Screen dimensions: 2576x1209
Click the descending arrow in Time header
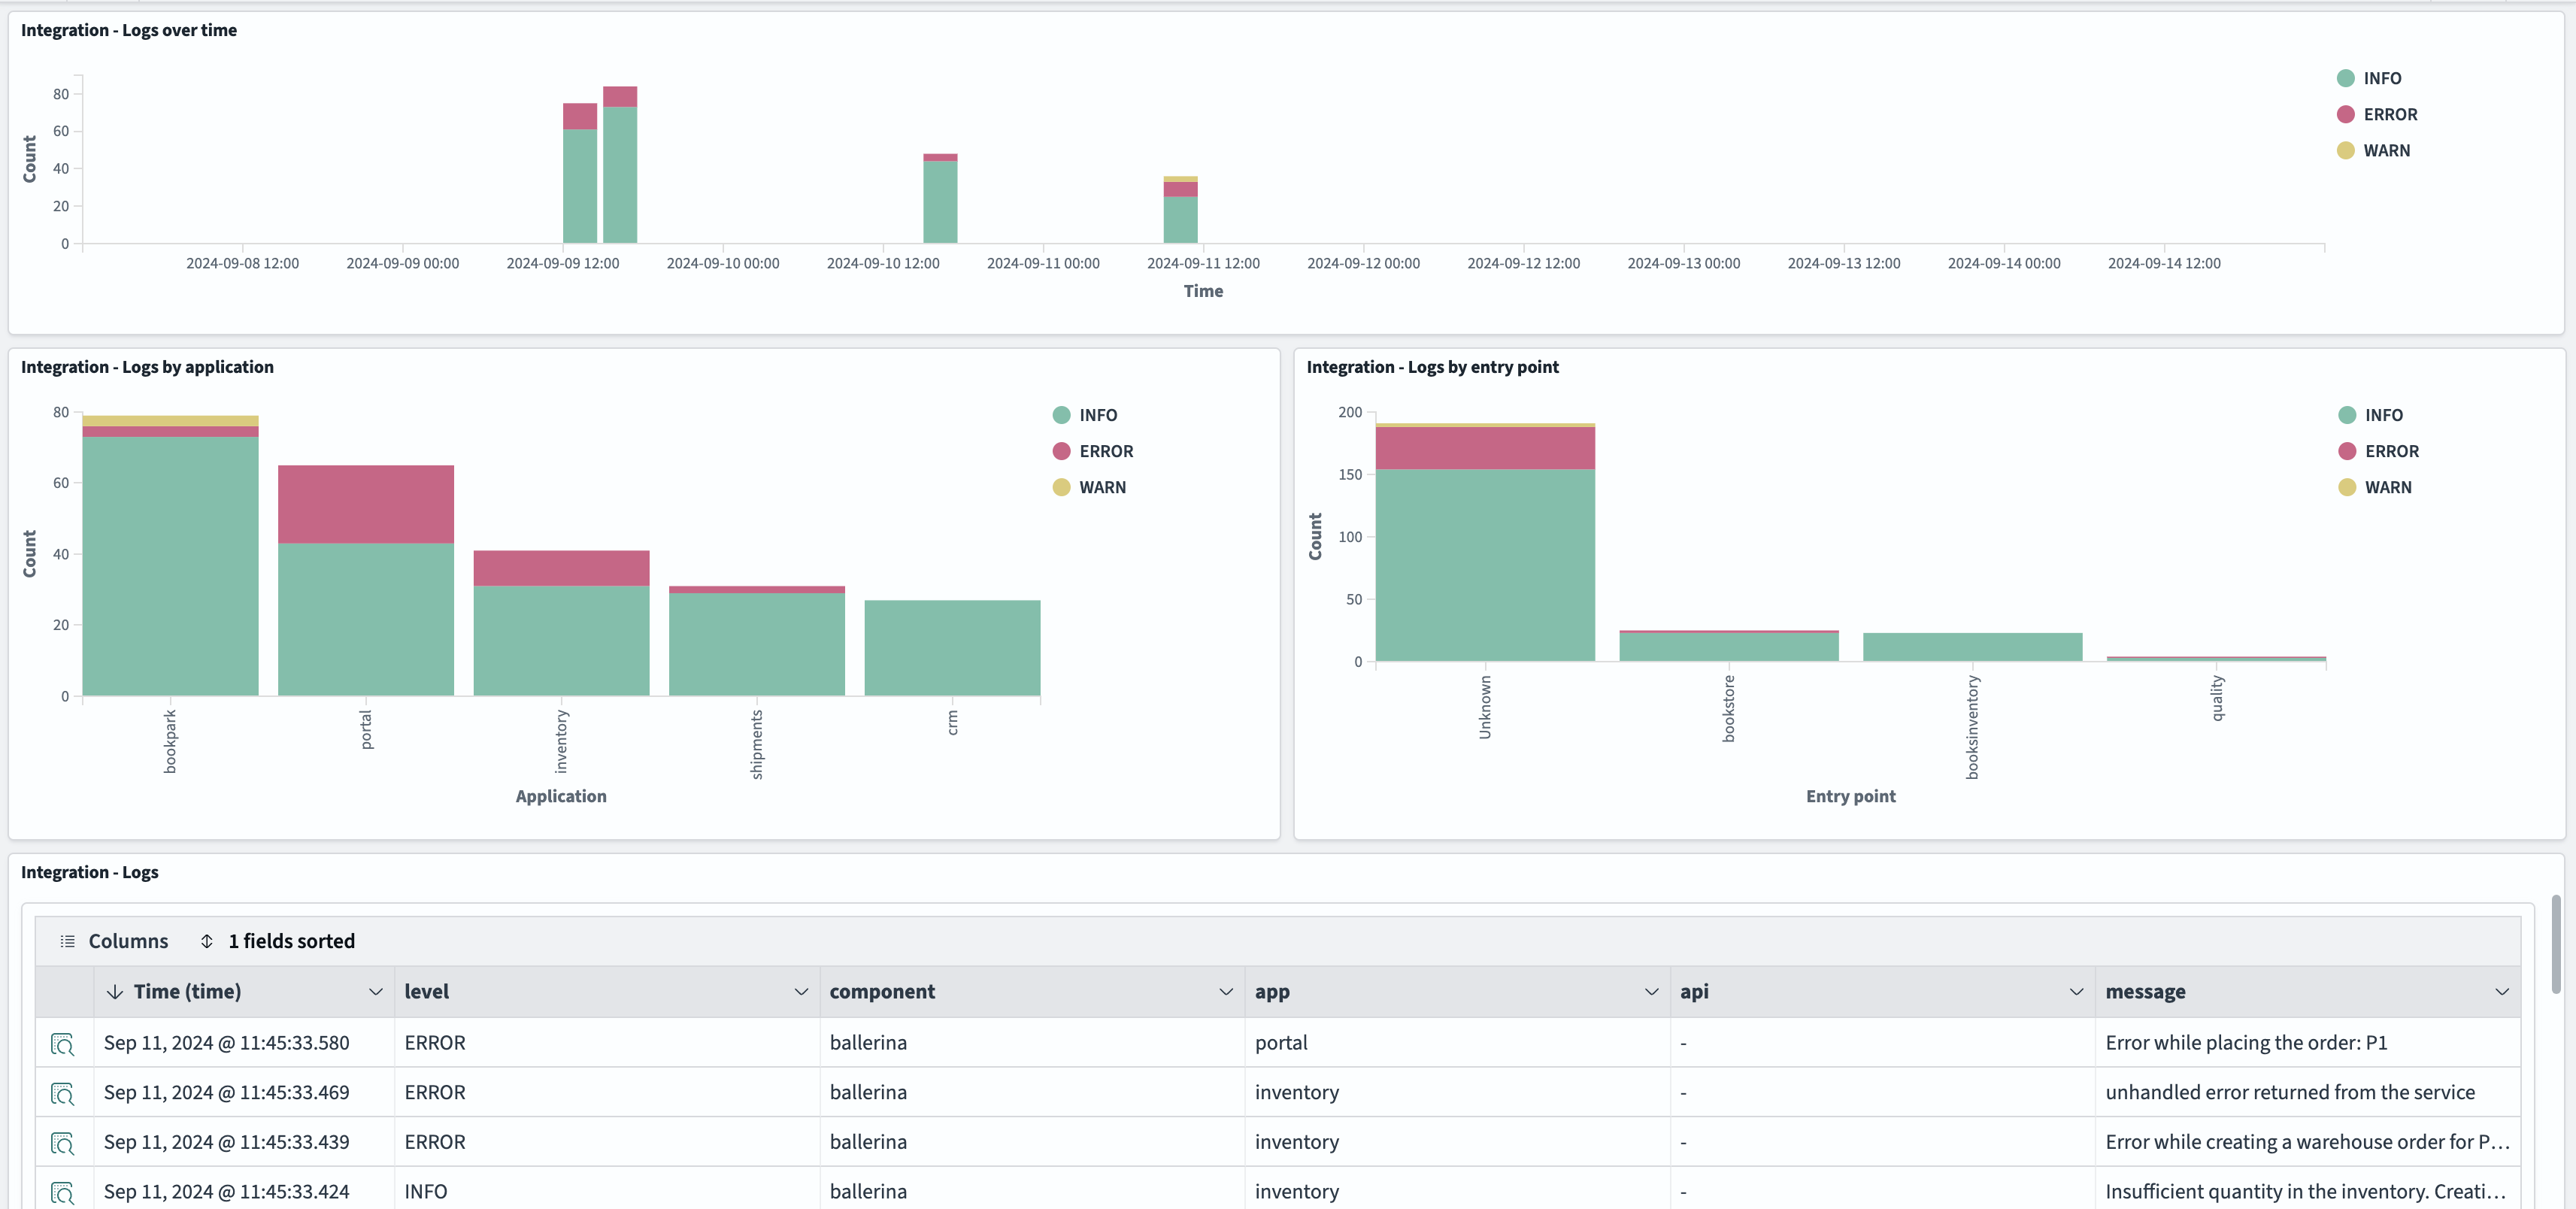tap(115, 992)
